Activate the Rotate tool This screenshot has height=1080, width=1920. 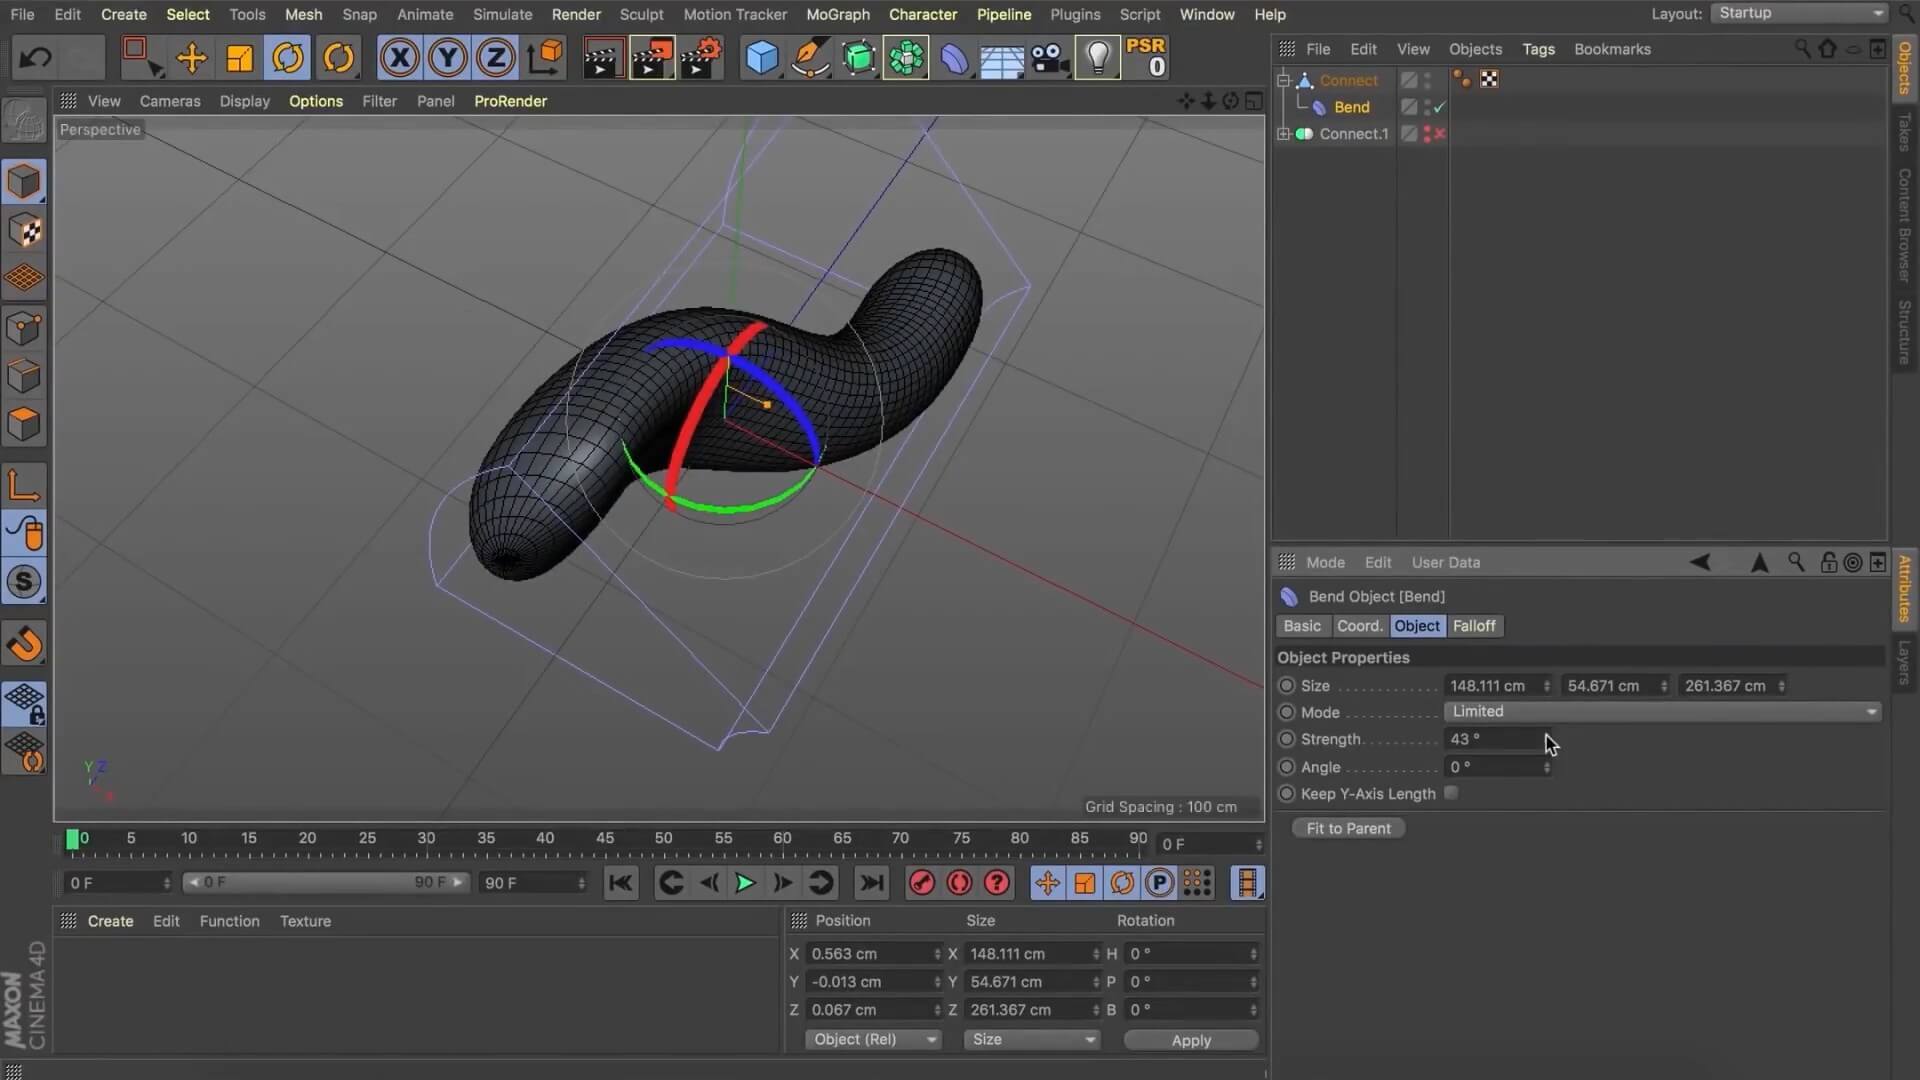coord(288,58)
